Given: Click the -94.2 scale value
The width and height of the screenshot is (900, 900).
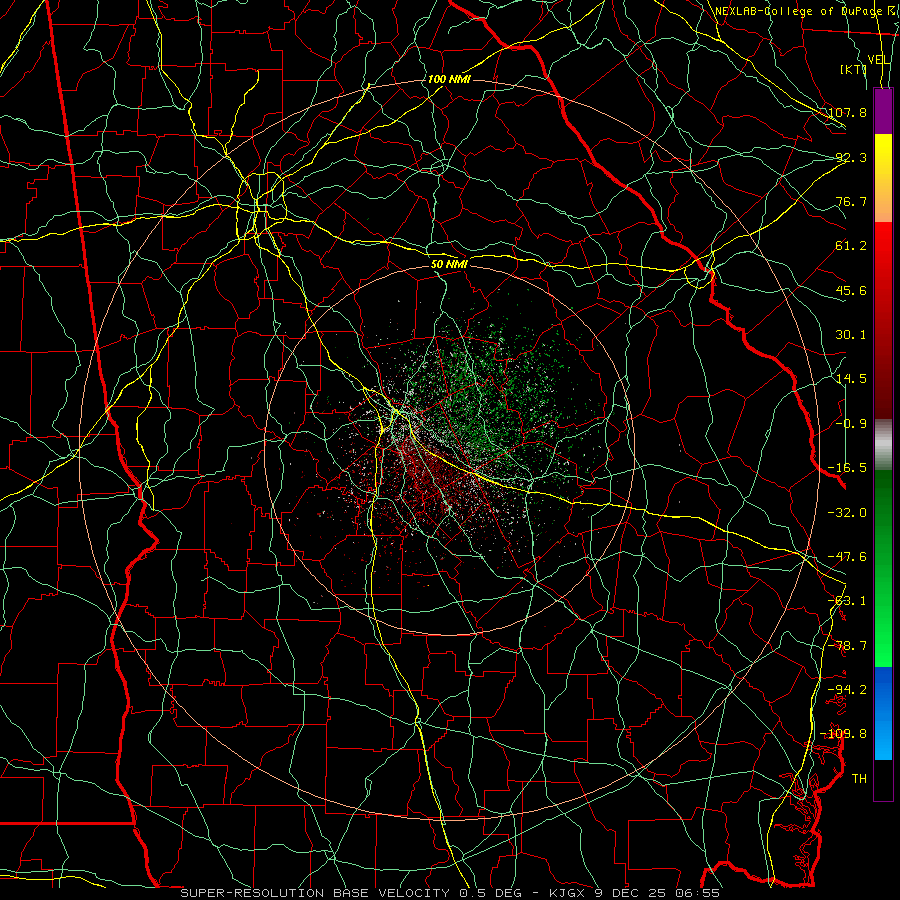Looking at the screenshot, I should tap(847, 690).
